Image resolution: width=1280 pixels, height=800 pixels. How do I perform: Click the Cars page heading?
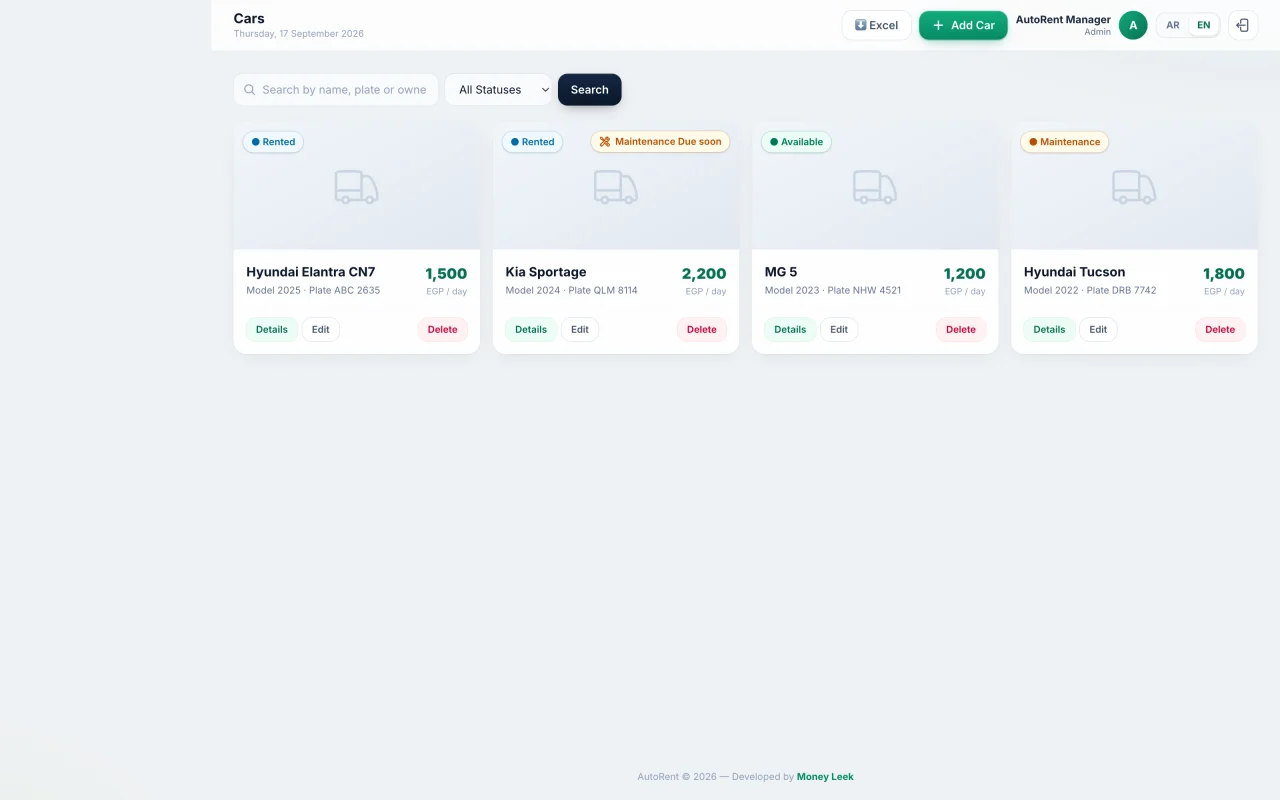[249, 18]
